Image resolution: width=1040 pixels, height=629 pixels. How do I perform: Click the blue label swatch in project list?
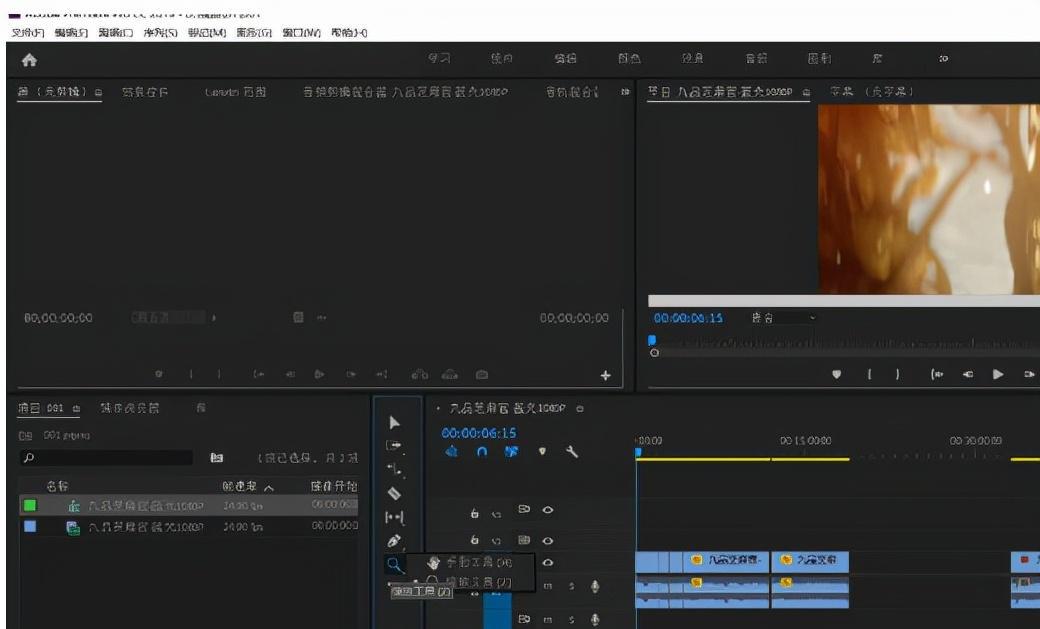tap(30, 526)
